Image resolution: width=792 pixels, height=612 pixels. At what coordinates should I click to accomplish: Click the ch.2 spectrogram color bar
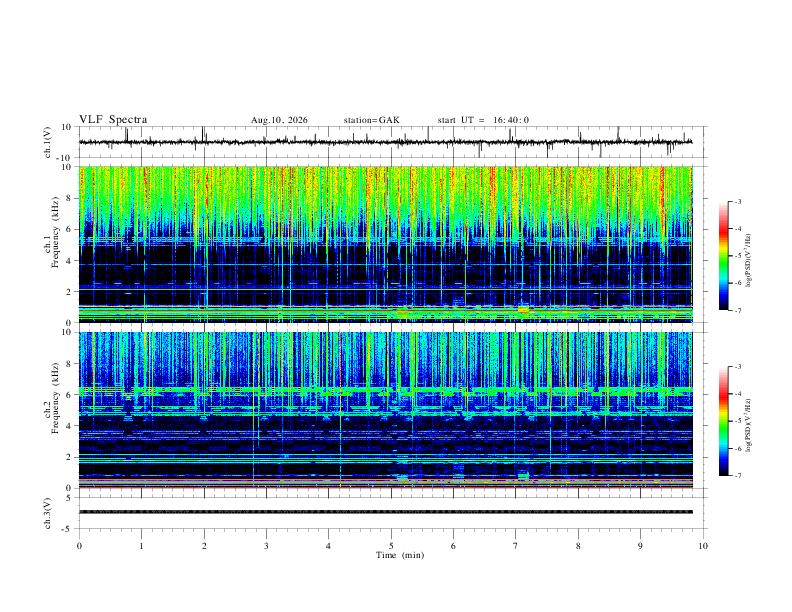723,421
